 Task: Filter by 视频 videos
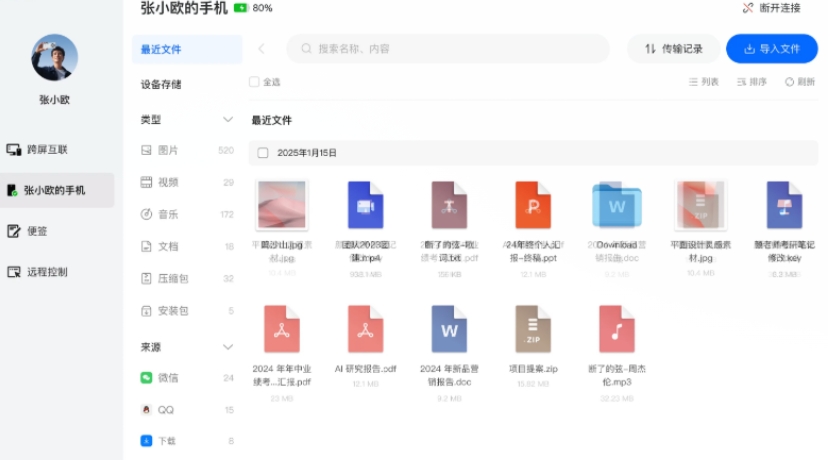coord(187,183)
